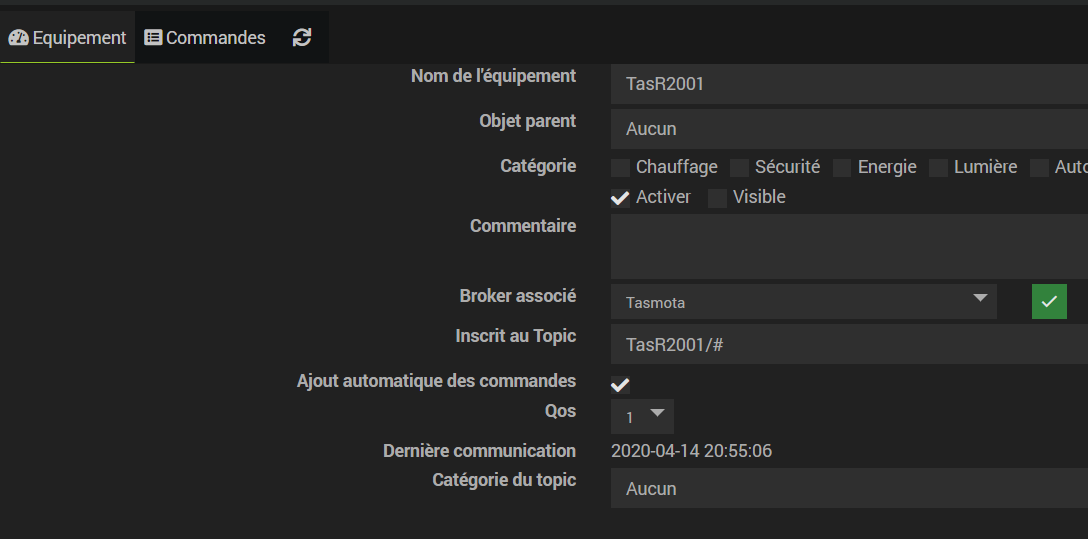Enable the Sécurité category checkbox

(740, 168)
